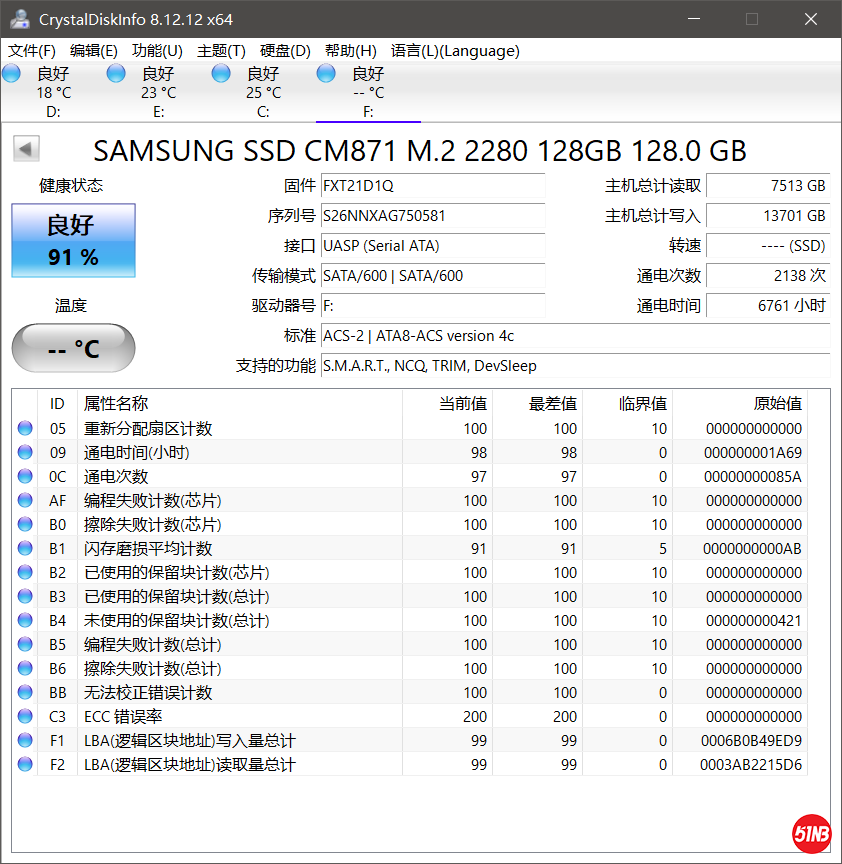Click the firmware field FXT21D1Q
Screen dimensions: 842x864
pyautogui.click(x=432, y=186)
